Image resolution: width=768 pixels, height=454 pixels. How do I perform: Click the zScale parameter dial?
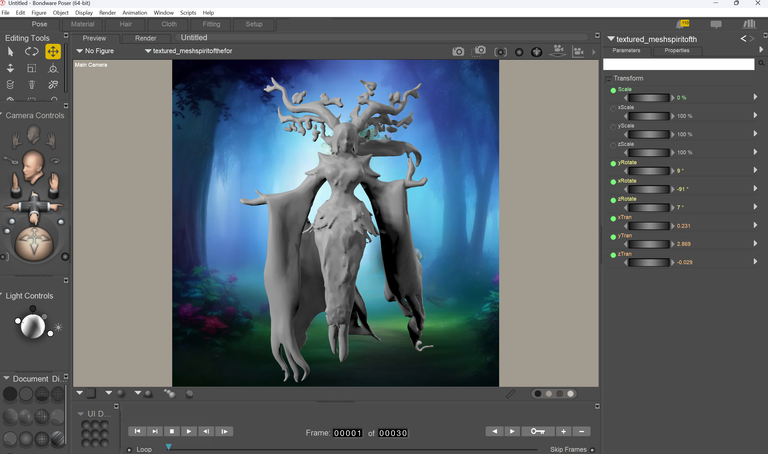649,152
